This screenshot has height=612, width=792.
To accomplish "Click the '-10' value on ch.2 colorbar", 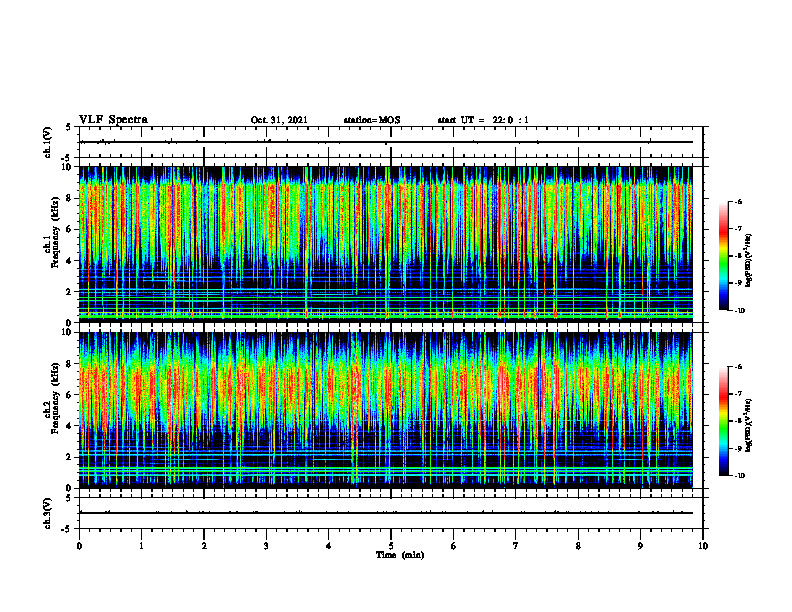I will 738,475.
